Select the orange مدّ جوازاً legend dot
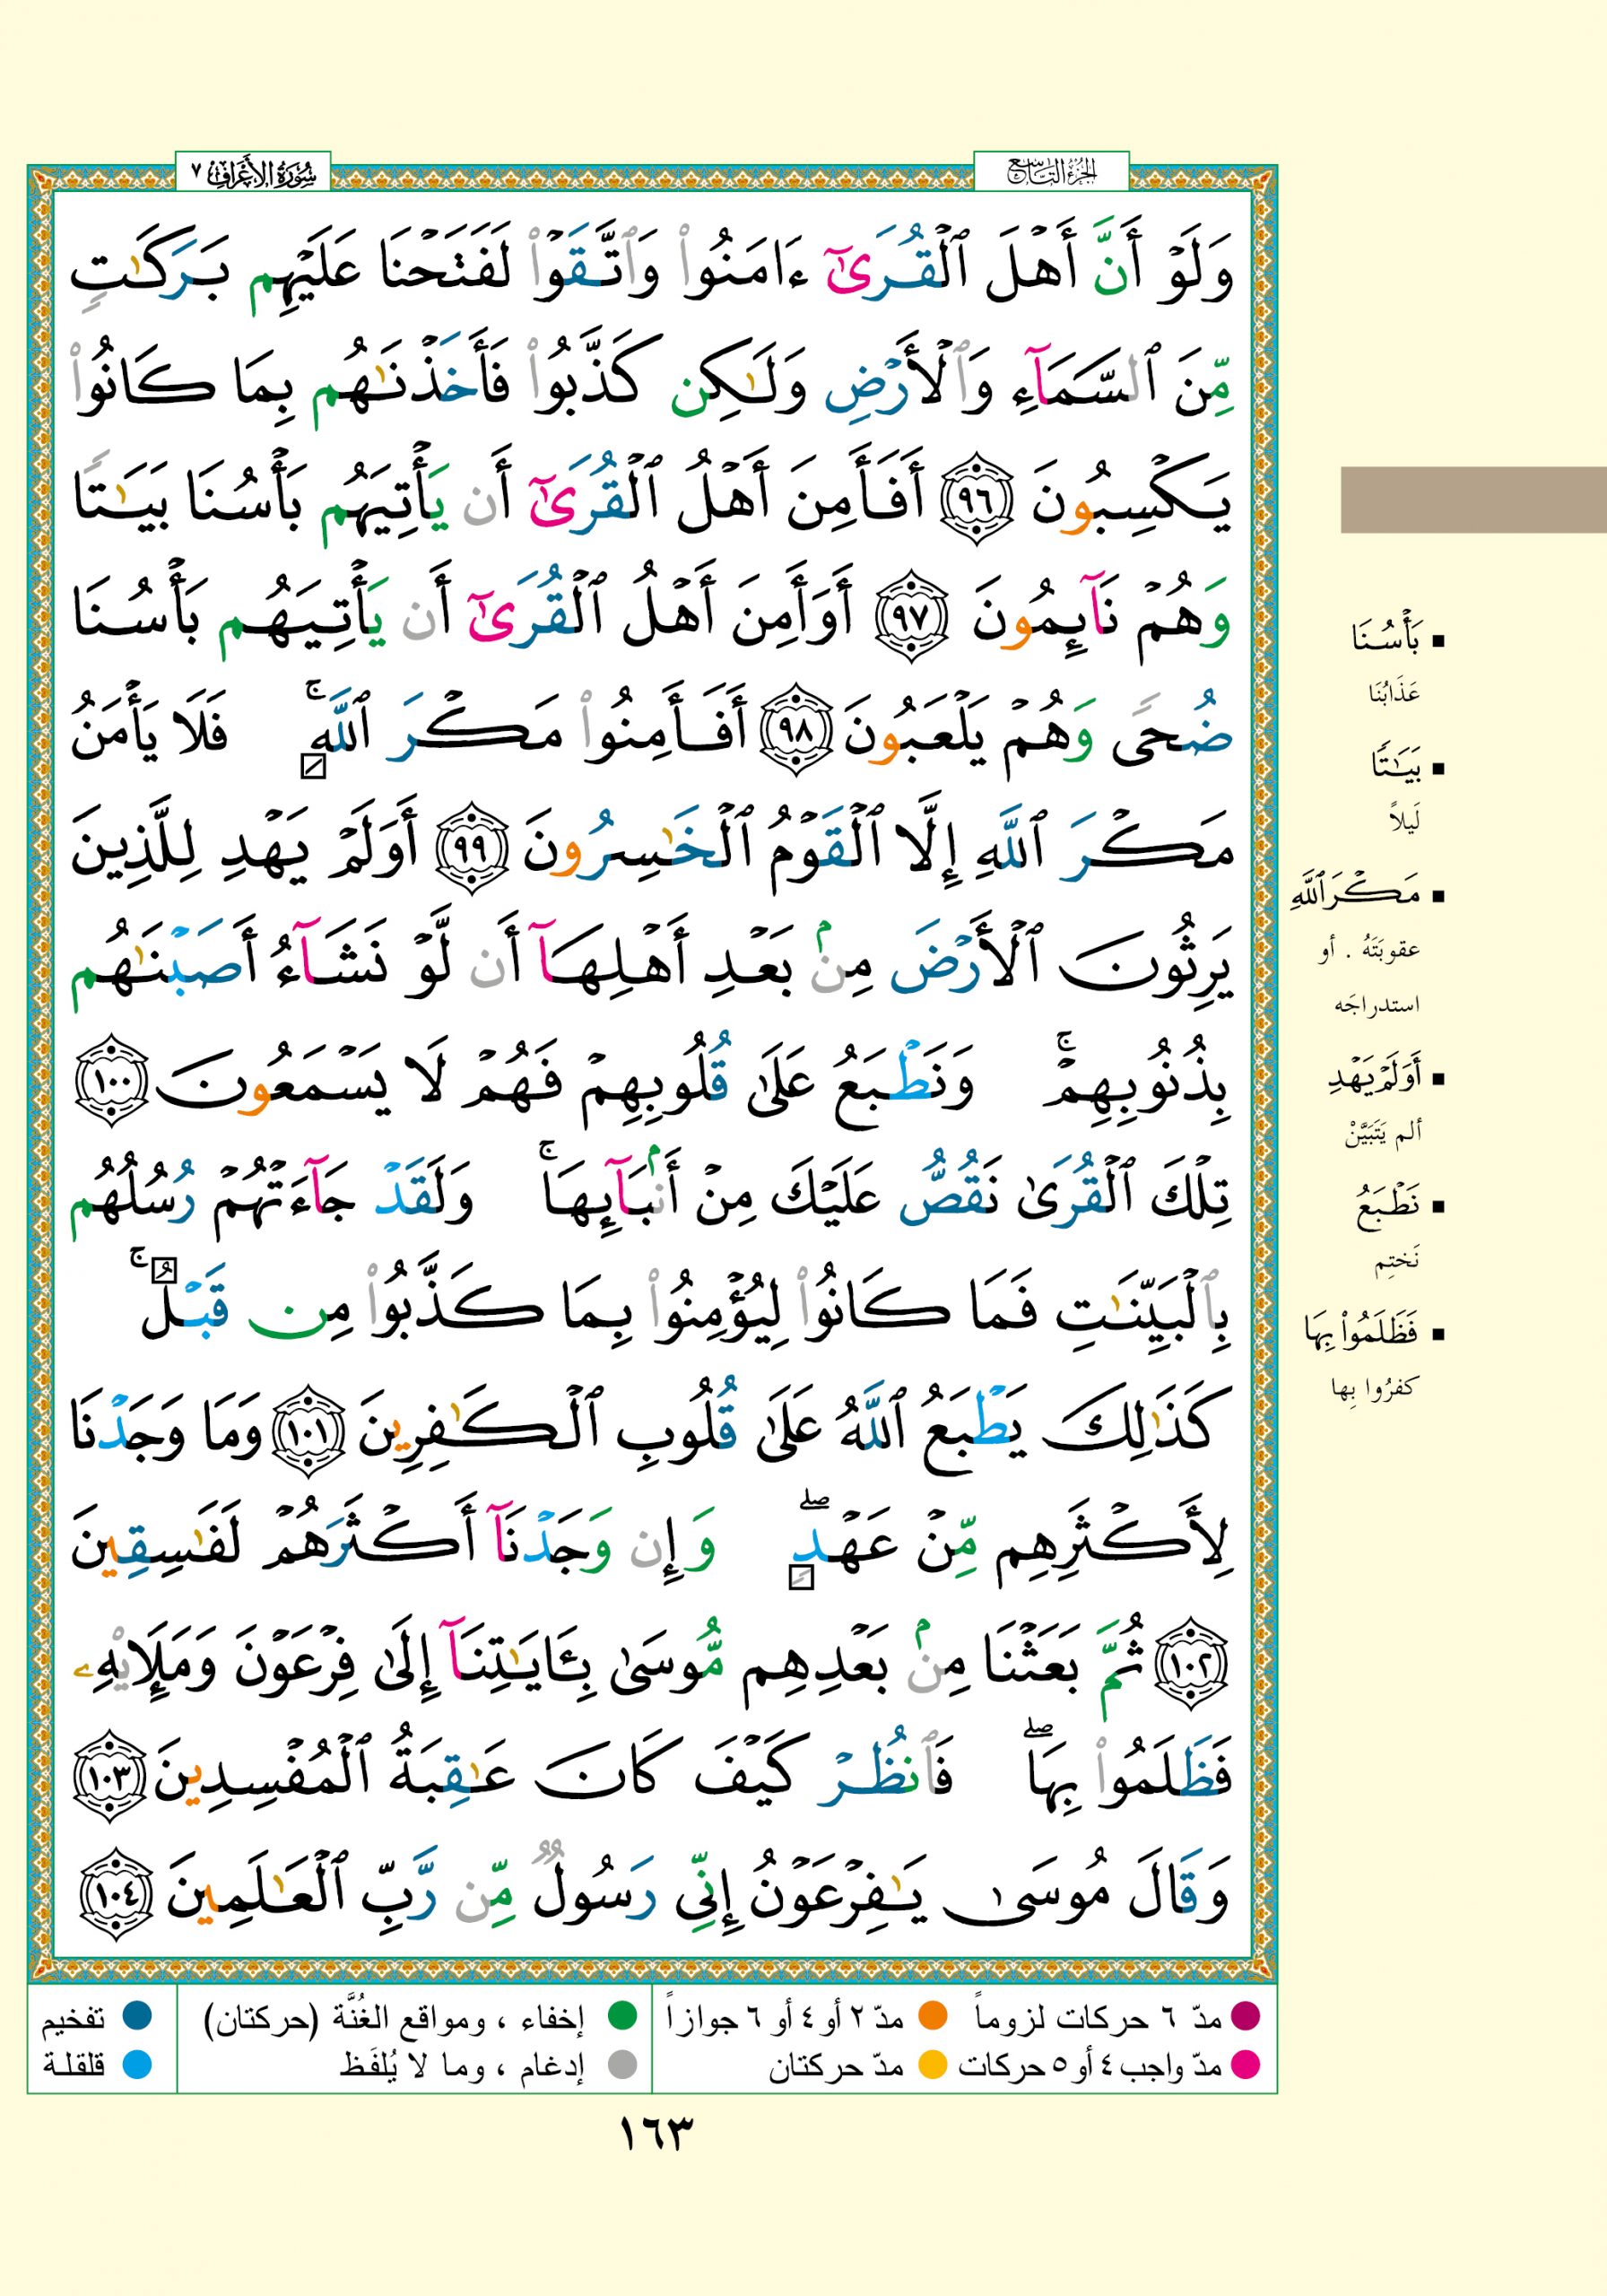This screenshot has width=1607, height=2296. pyautogui.click(x=932, y=2017)
